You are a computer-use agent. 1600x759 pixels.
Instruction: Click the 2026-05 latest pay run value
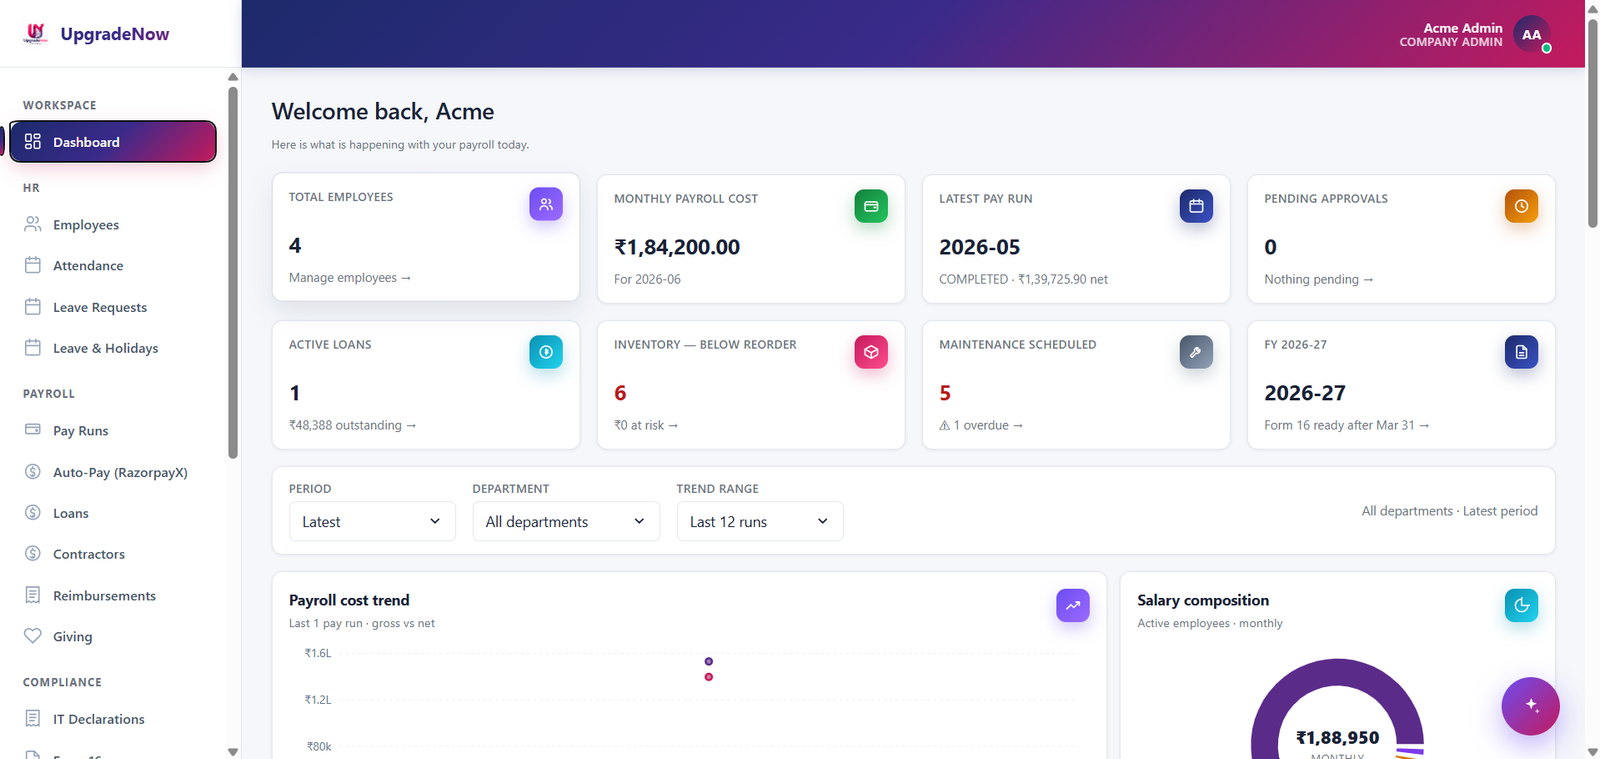pos(980,247)
